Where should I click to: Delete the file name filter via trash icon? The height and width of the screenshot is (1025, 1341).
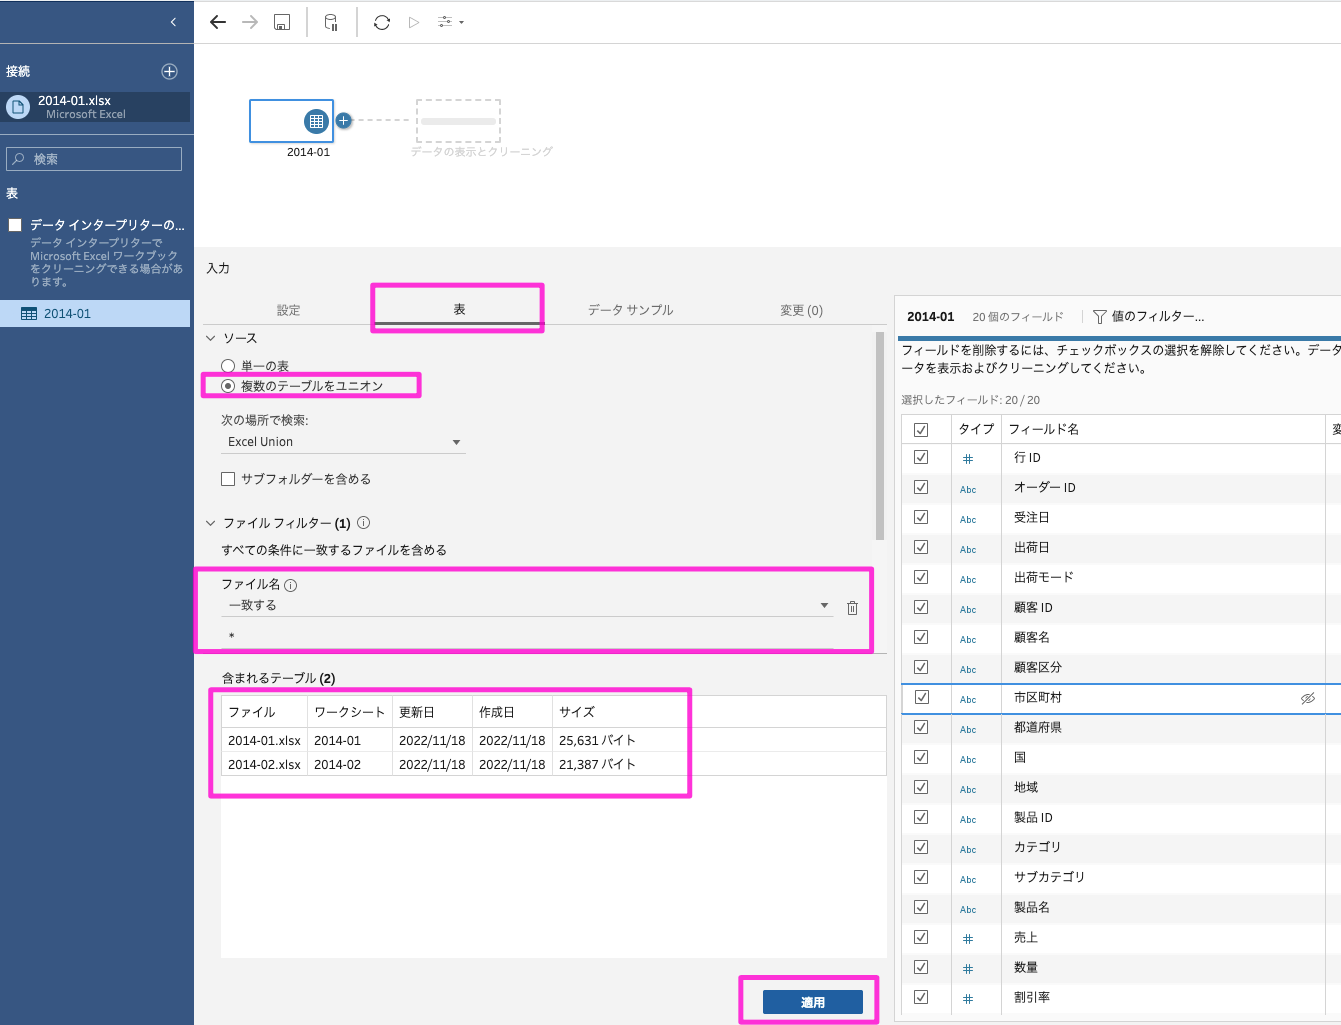point(851,606)
